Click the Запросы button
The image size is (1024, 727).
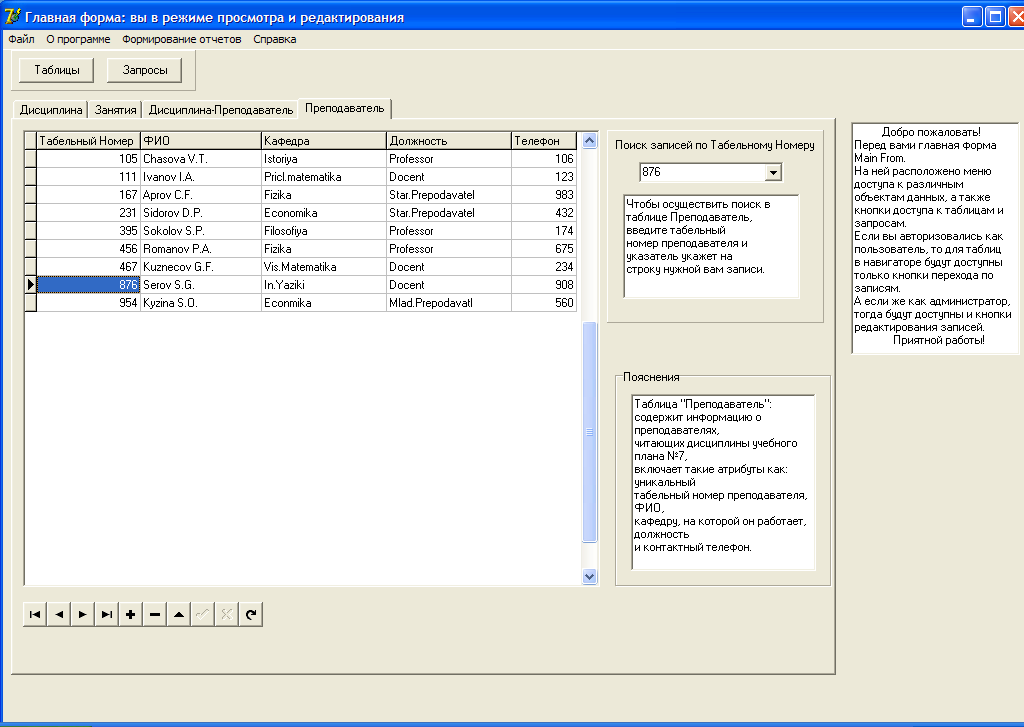[145, 70]
